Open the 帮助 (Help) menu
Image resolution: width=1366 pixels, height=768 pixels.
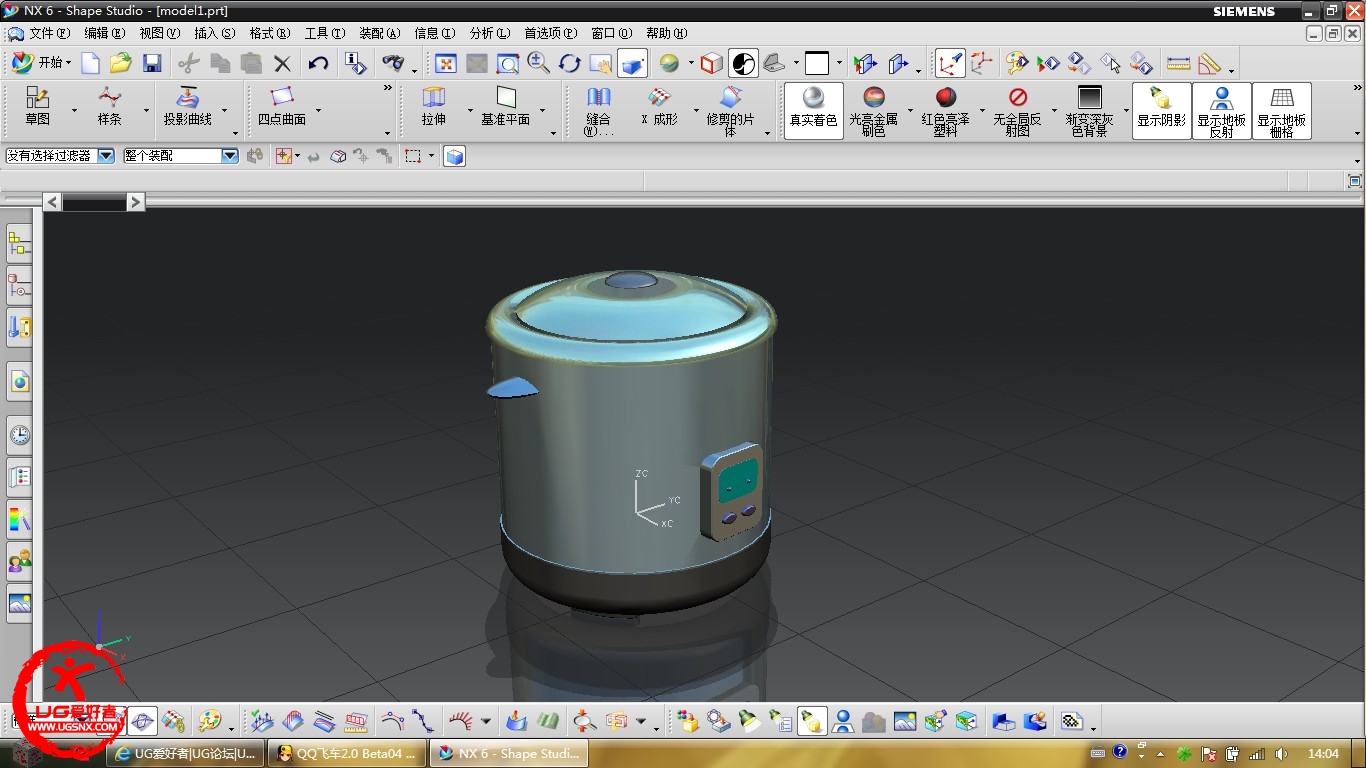(x=666, y=33)
